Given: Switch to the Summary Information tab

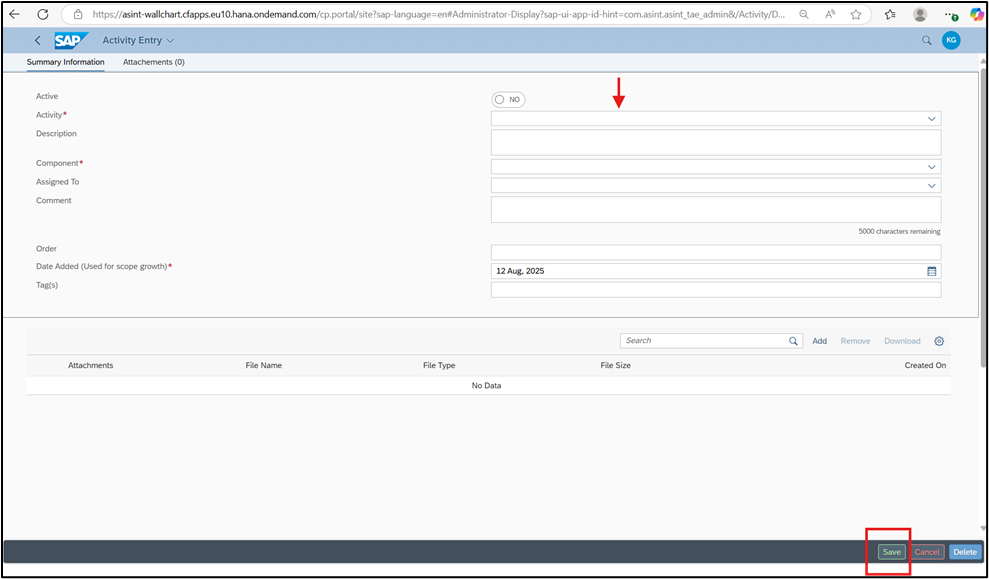Looking at the screenshot, I should click(66, 62).
